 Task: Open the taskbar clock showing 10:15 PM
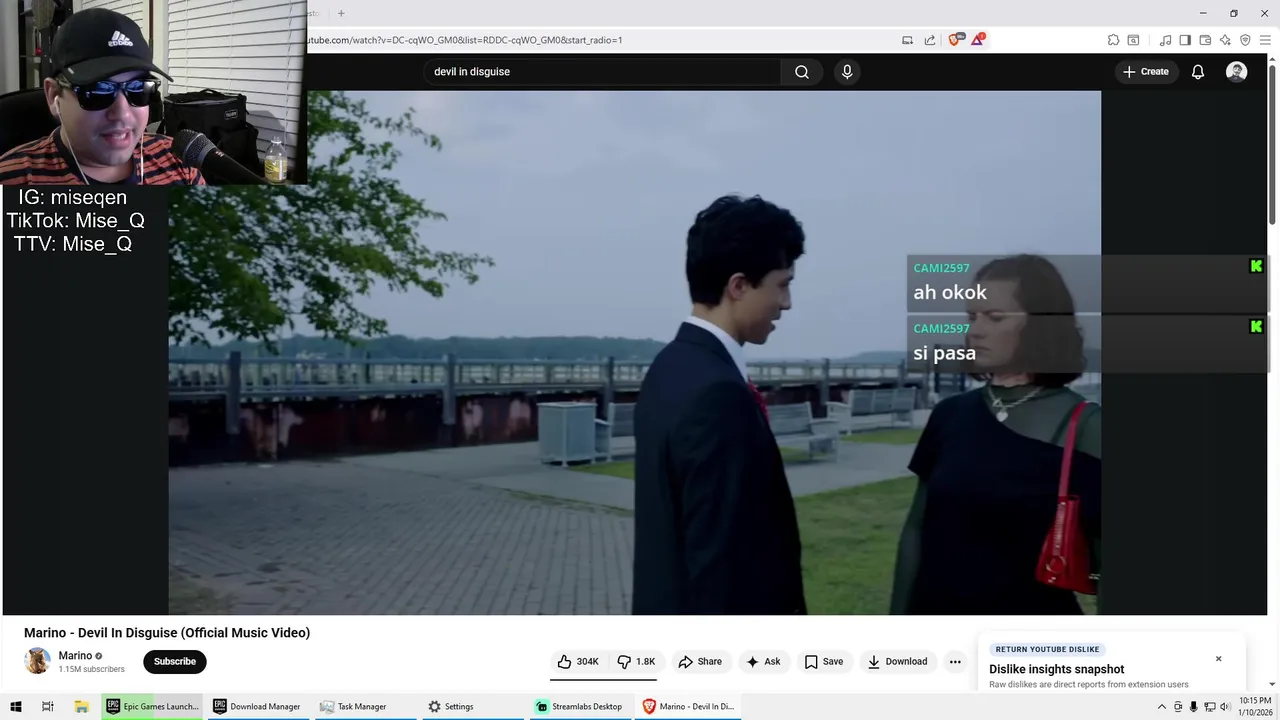click(1255, 707)
